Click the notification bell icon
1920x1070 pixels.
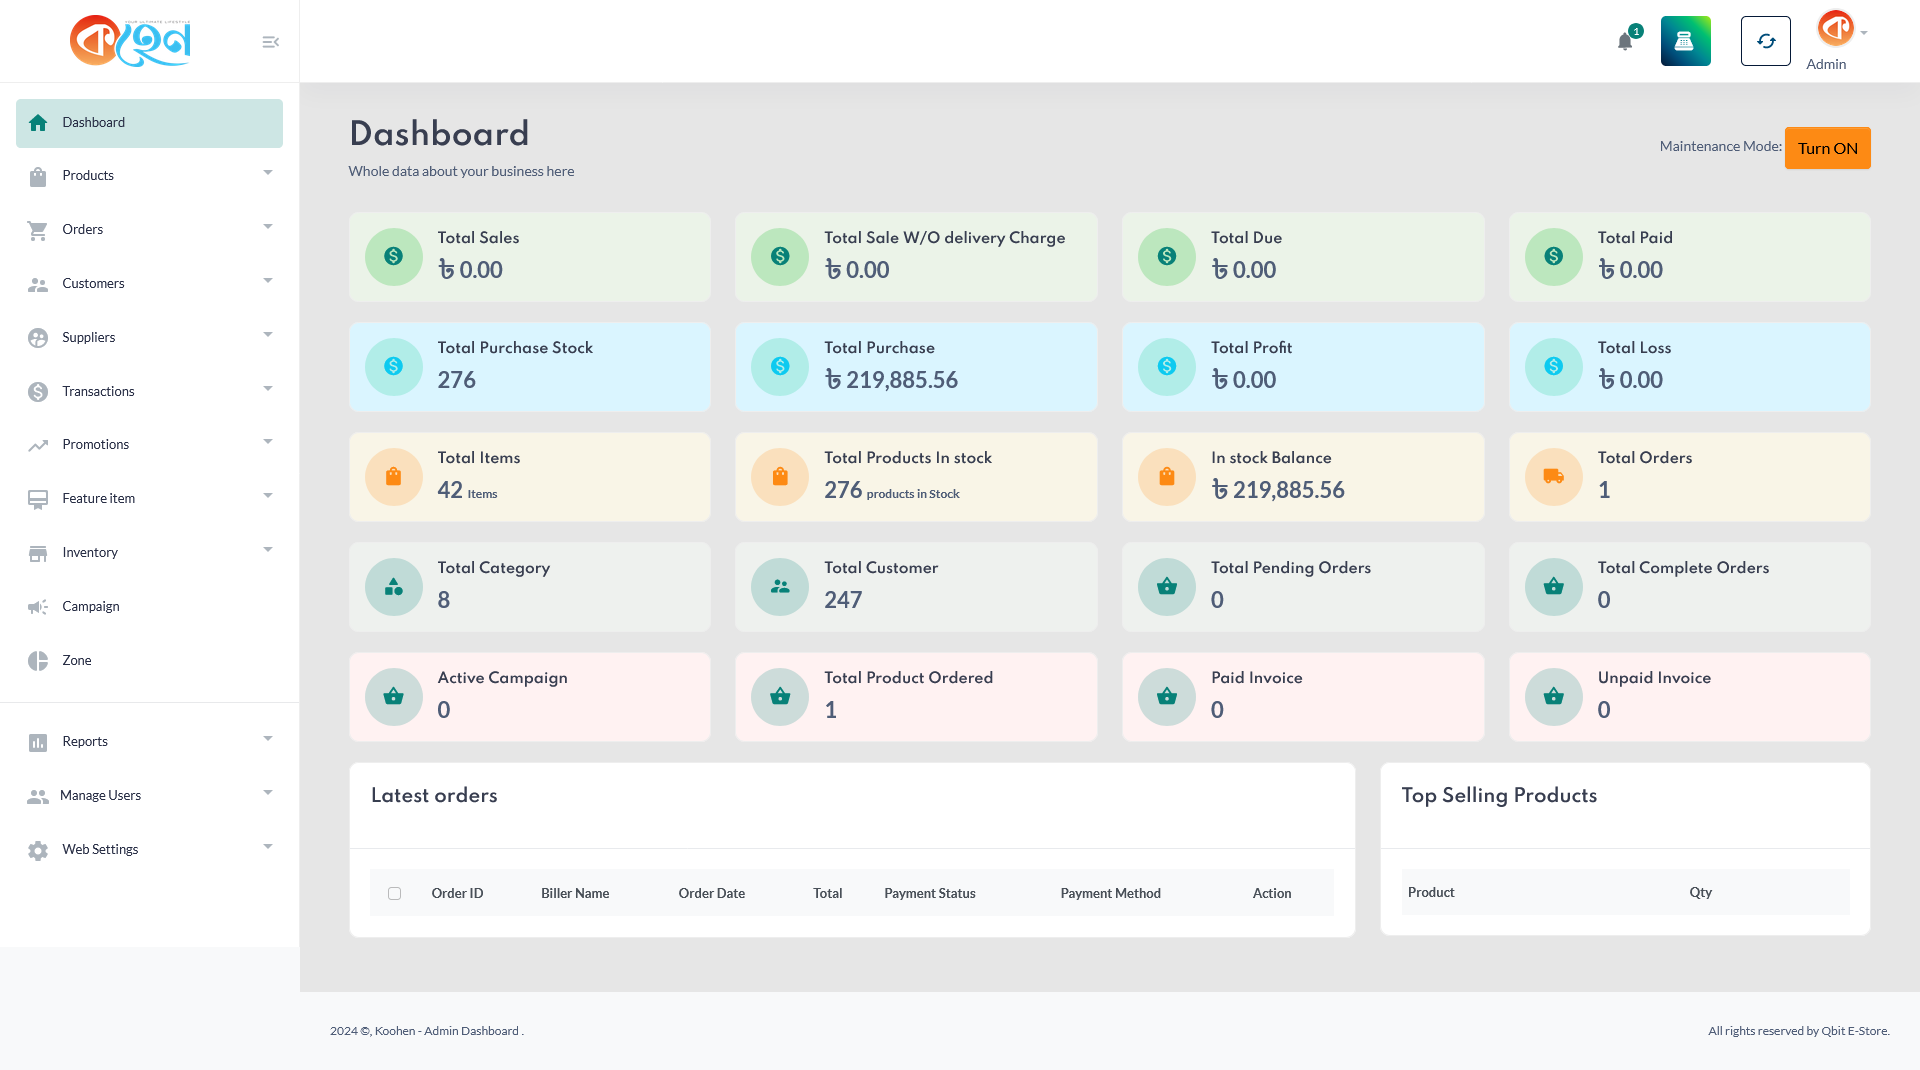pos(1625,42)
